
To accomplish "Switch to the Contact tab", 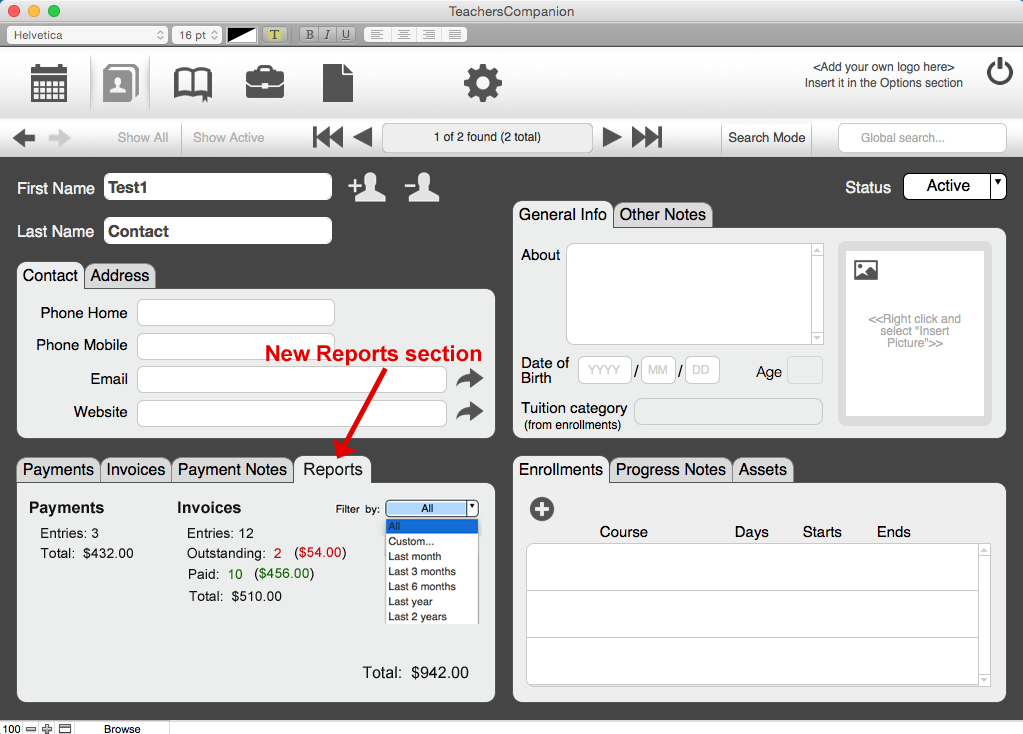I will [50, 275].
